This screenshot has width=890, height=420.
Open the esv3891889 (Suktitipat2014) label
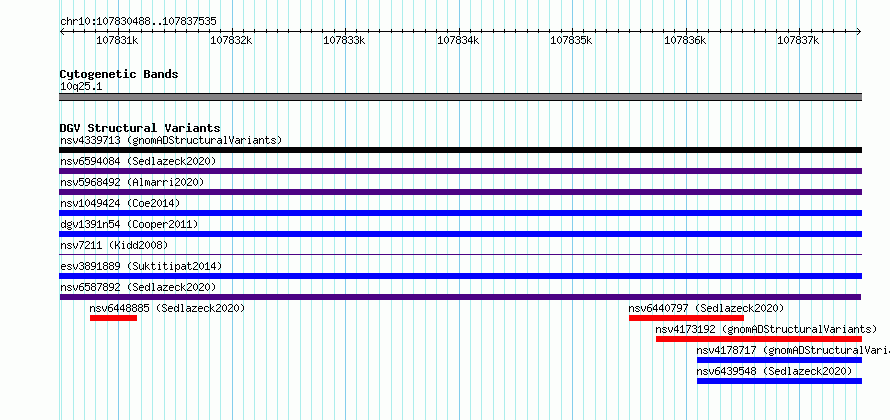141,266
